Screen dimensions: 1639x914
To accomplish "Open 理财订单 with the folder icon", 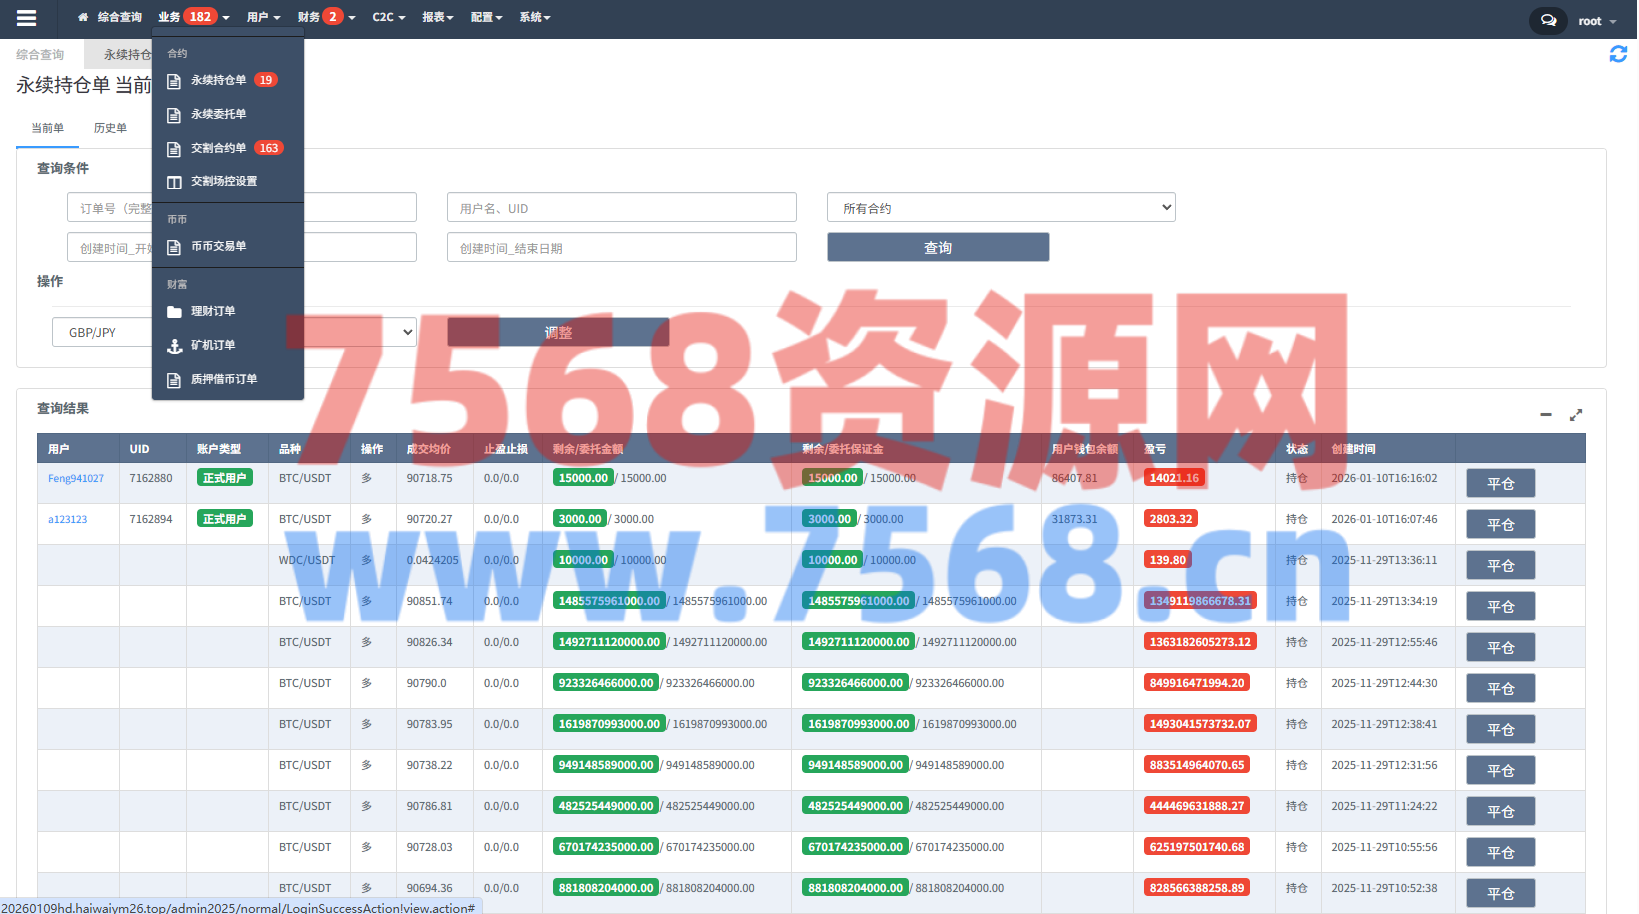I will point(212,311).
